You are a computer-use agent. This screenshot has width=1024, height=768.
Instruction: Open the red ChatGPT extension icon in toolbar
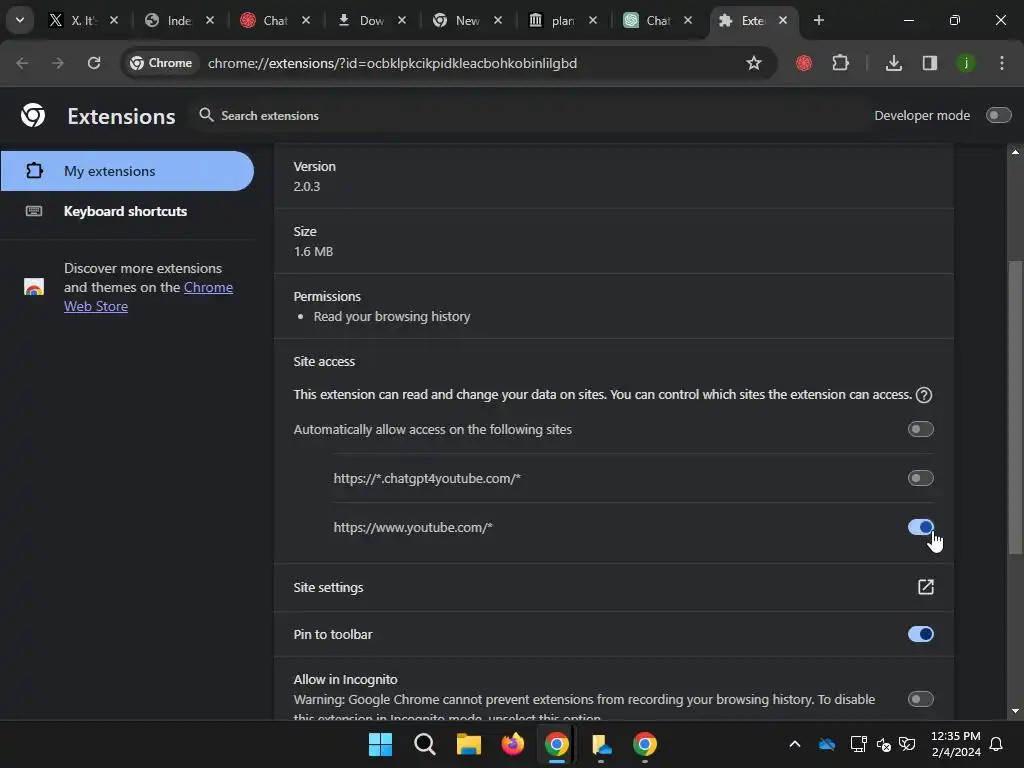pos(804,63)
